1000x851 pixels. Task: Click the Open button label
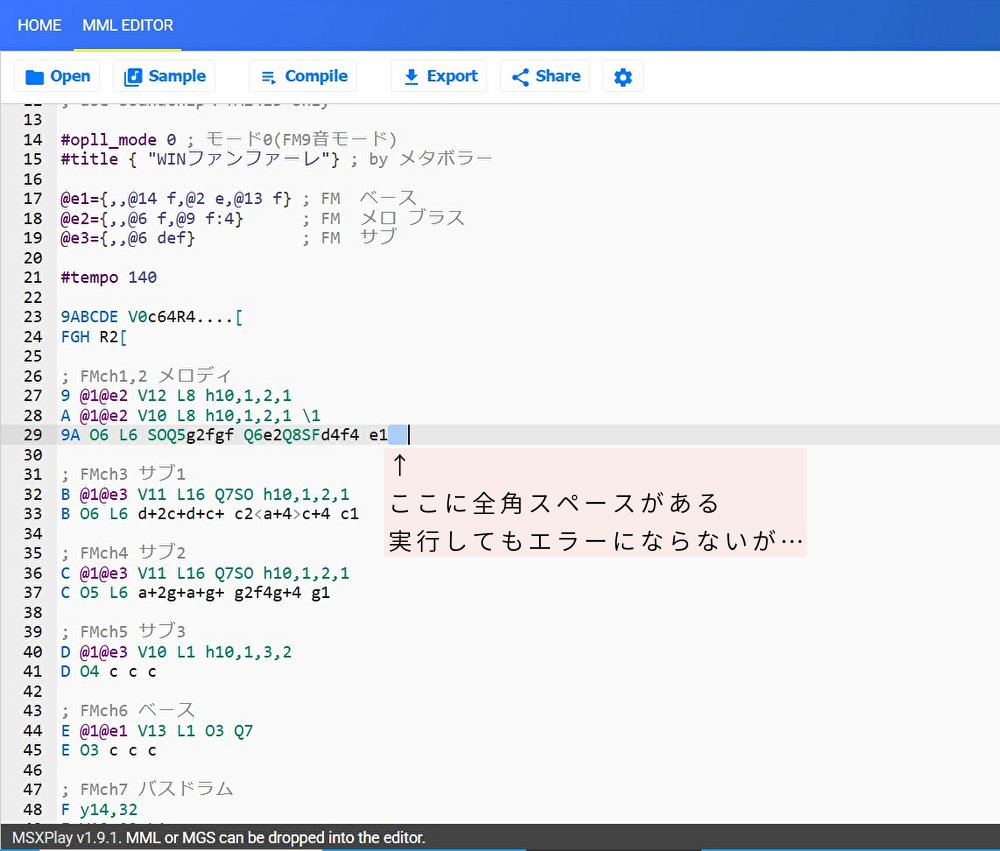(x=70, y=76)
